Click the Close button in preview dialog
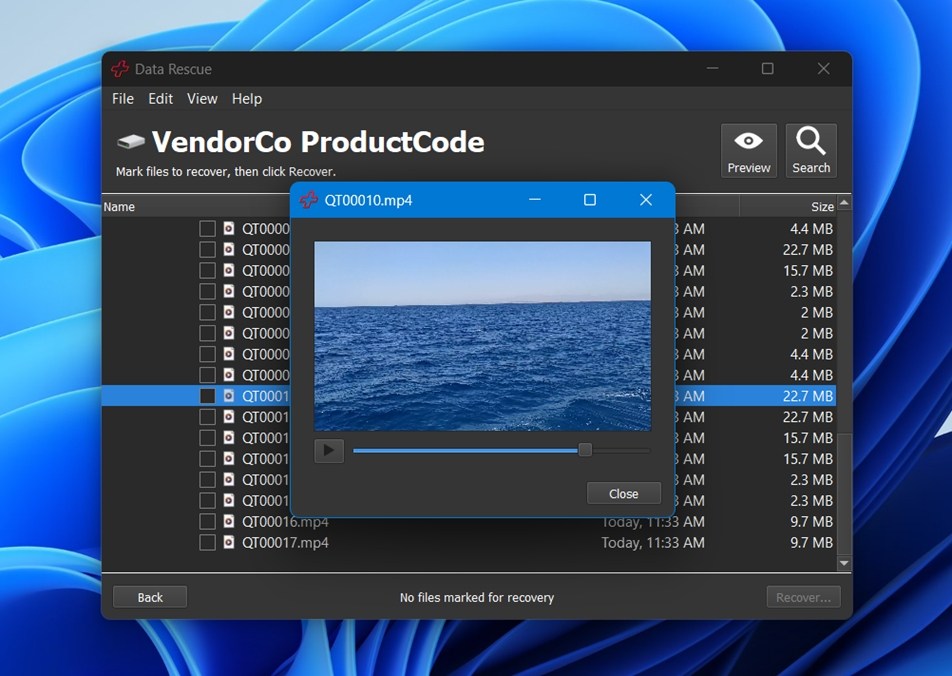This screenshot has height=676, width=952. click(623, 494)
